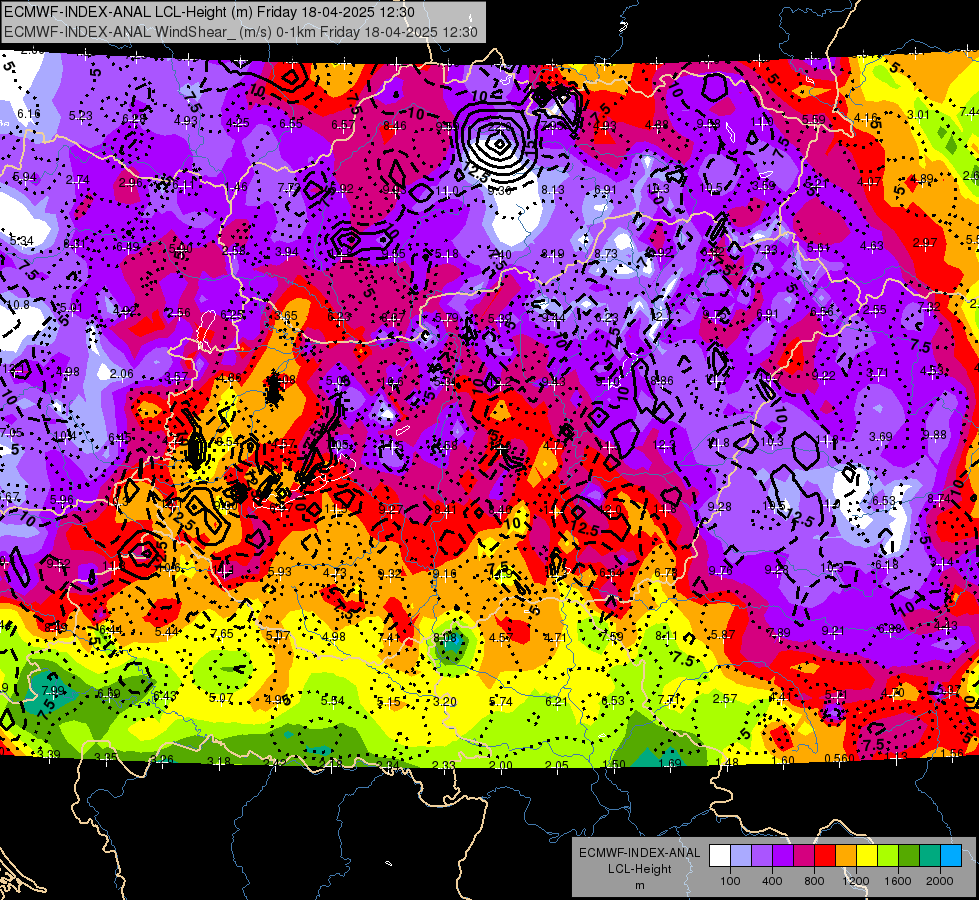Click the wind shear value 7.89

point(779,633)
